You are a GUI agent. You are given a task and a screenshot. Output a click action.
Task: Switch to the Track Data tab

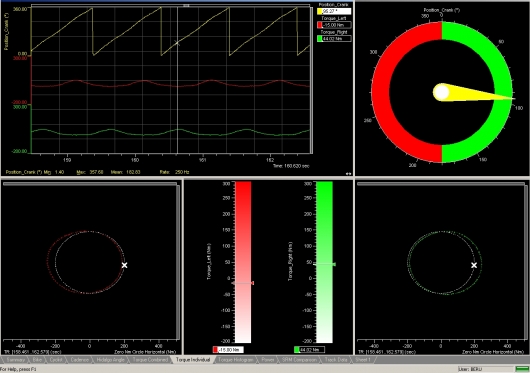tap(336, 360)
